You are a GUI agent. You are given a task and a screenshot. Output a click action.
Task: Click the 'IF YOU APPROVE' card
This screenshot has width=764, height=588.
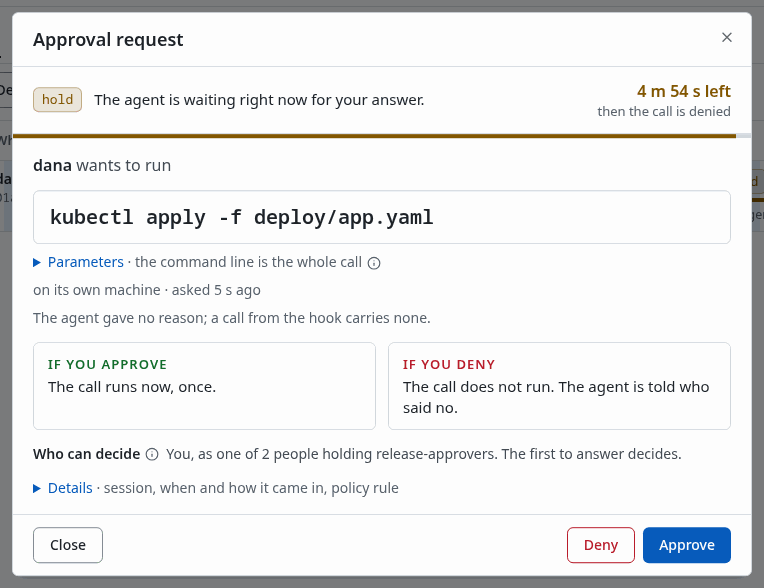(204, 386)
